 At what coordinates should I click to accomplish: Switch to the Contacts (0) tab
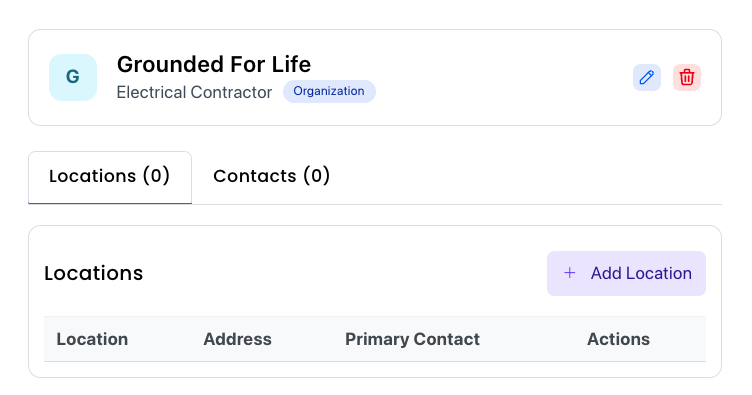tap(271, 176)
